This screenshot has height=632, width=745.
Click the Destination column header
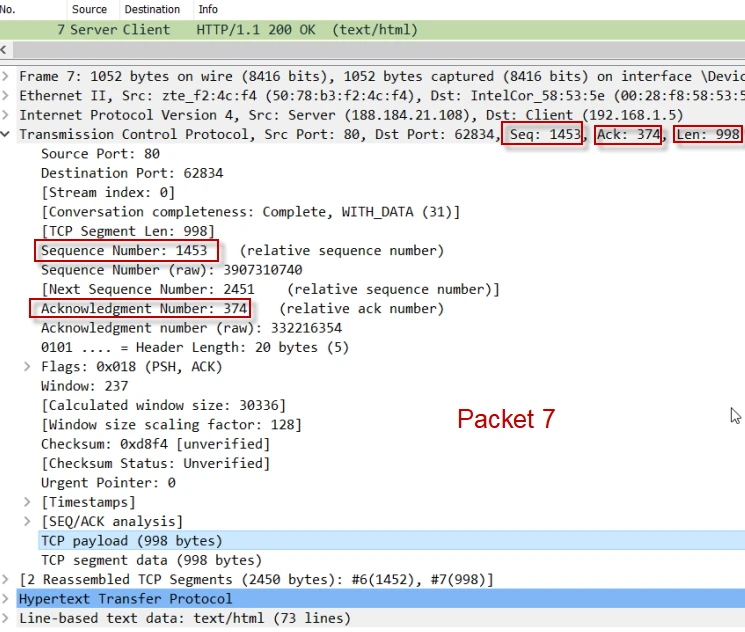[152, 9]
